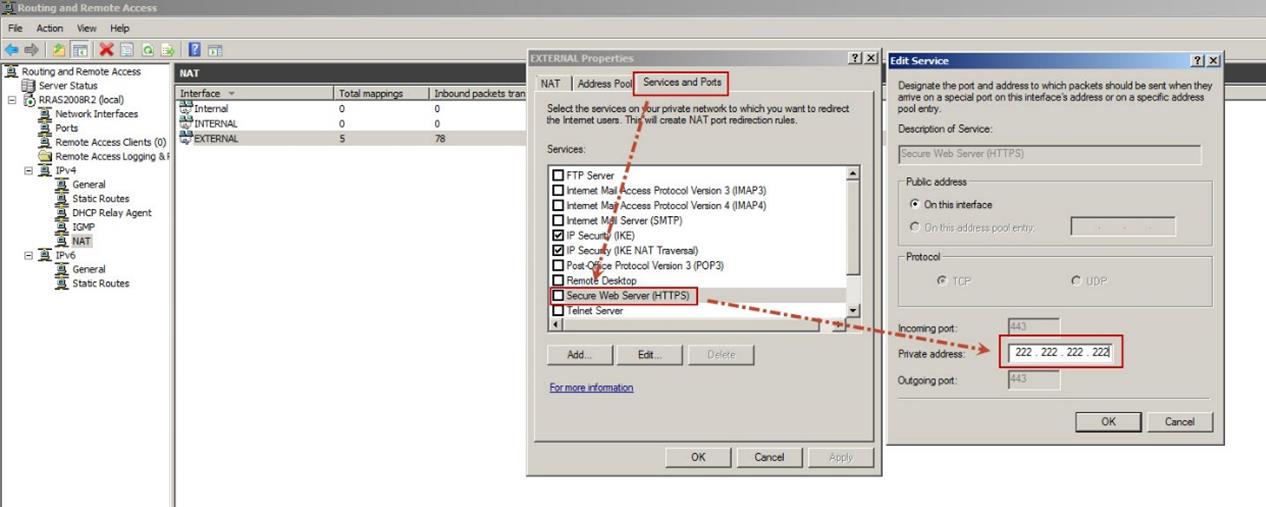
Task: Open Remote Access Logging folder node
Action: coord(112,156)
